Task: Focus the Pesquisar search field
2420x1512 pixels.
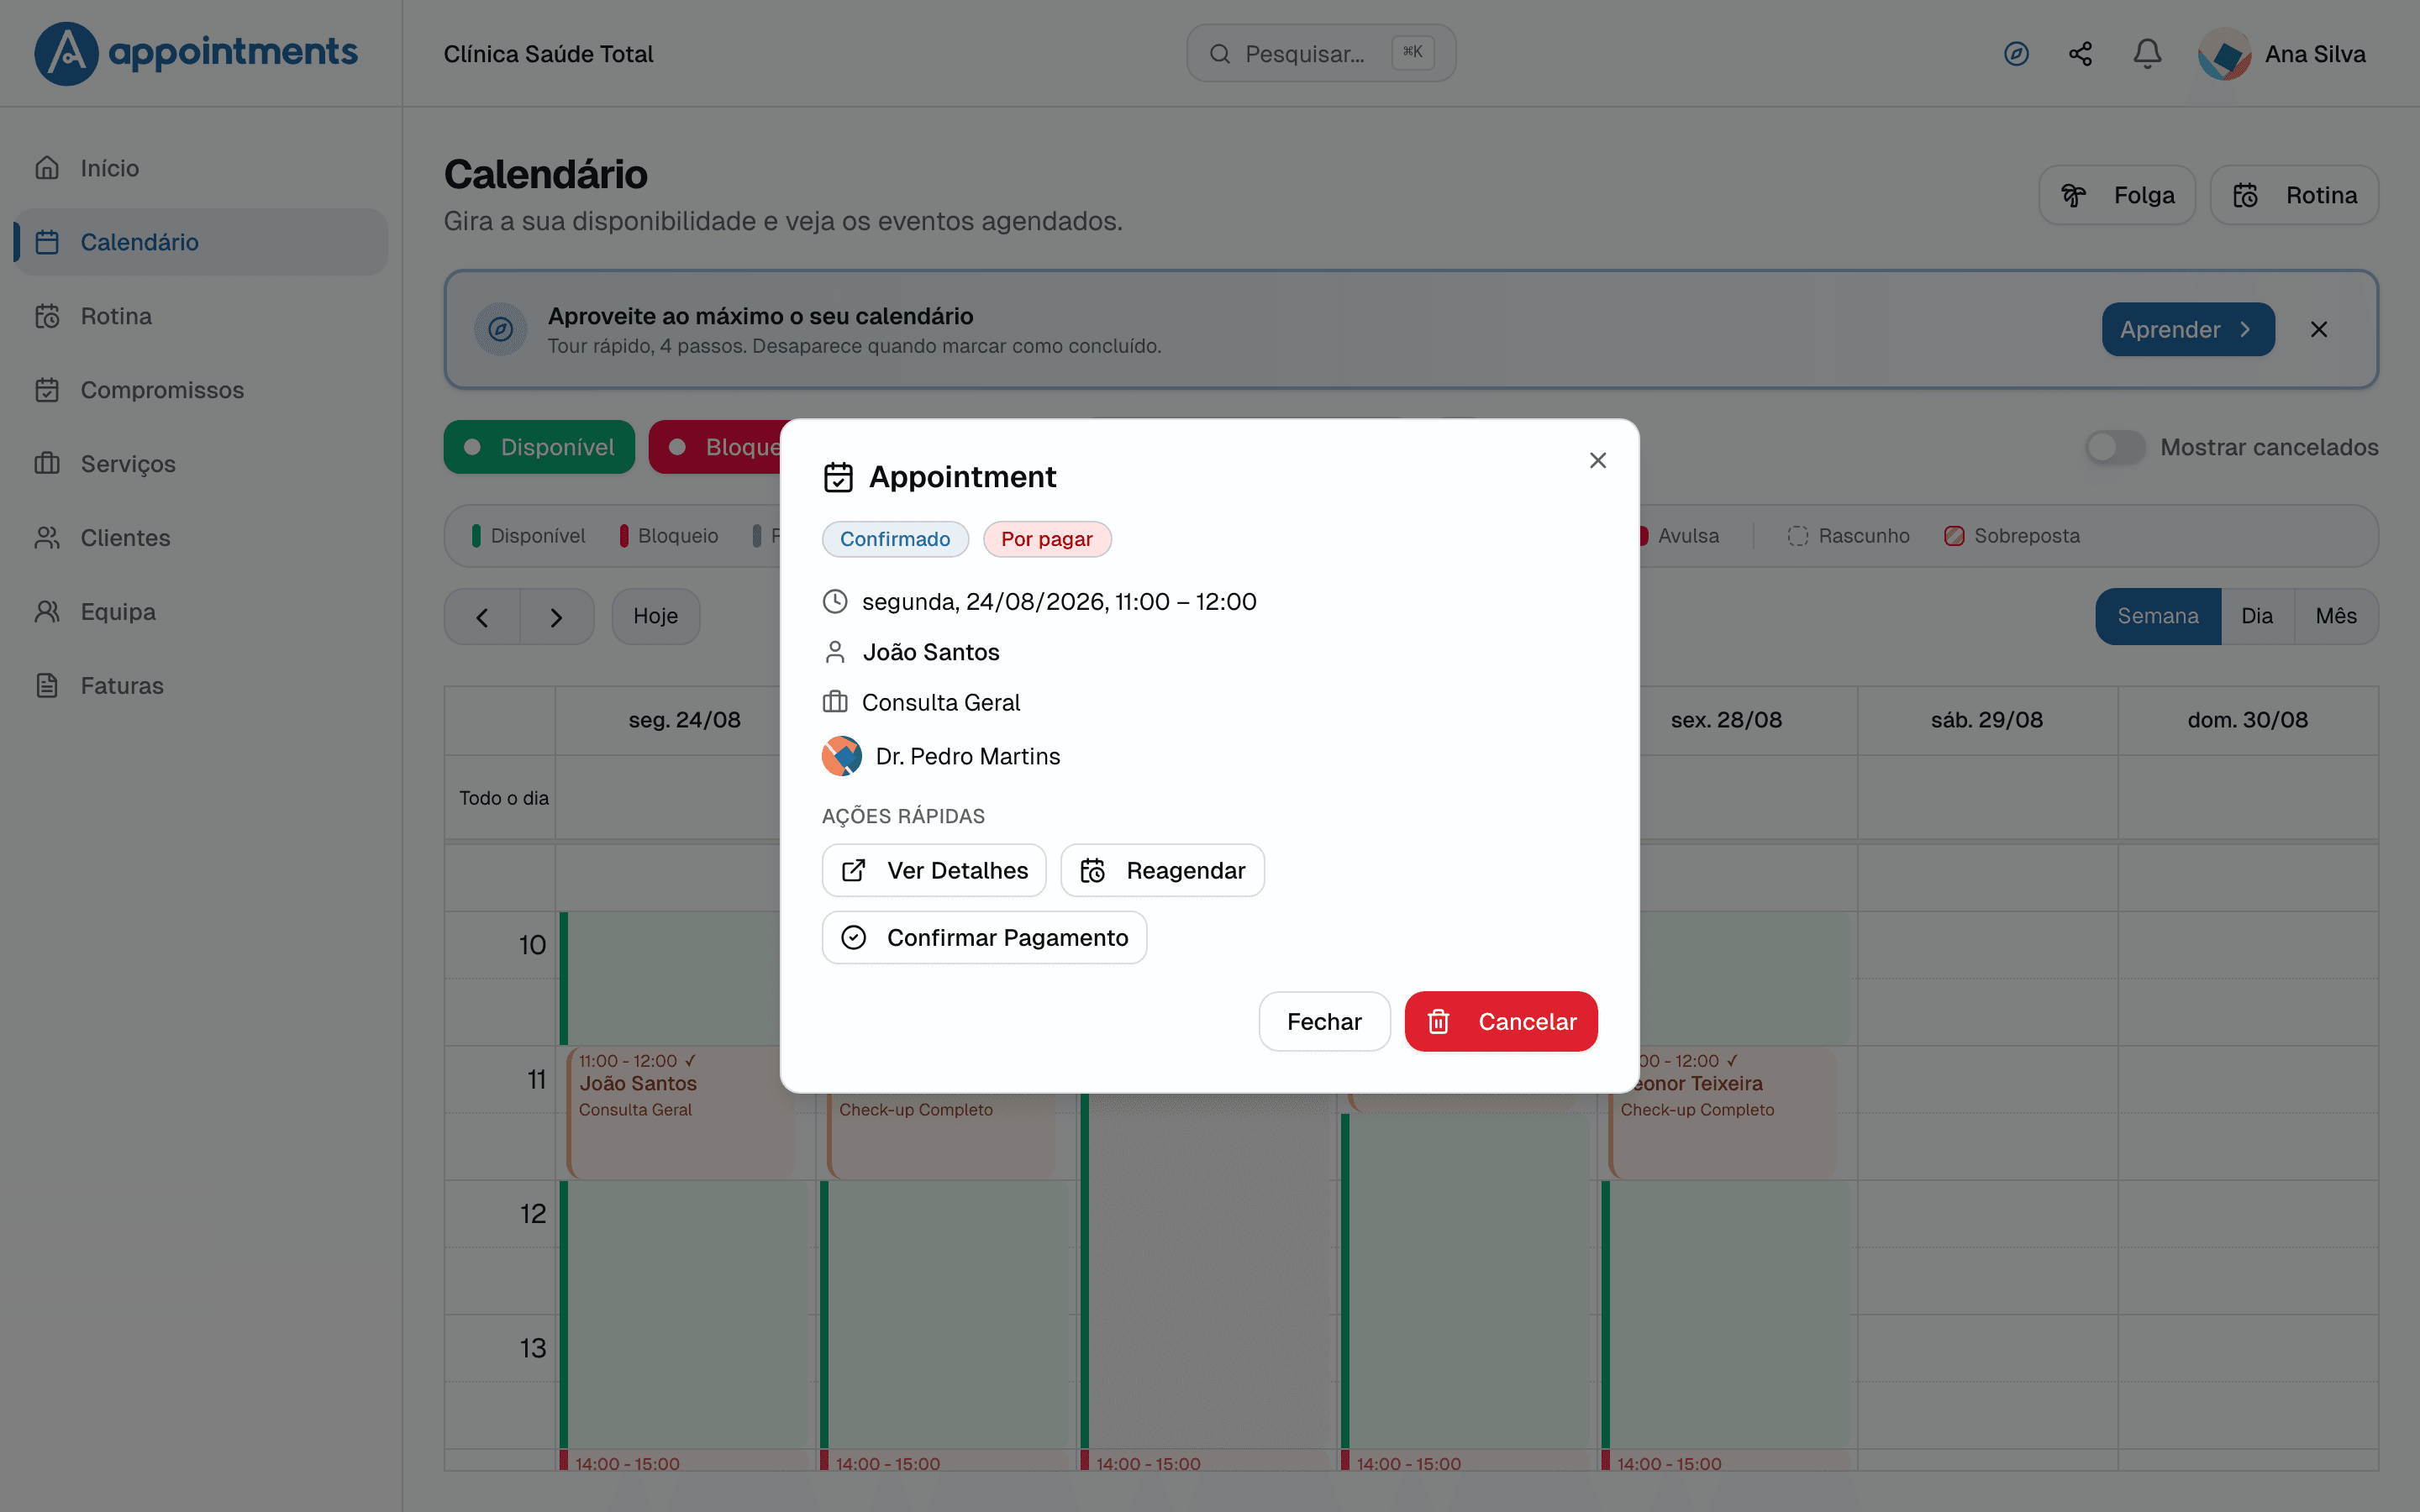Action: pyautogui.click(x=1321, y=53)
